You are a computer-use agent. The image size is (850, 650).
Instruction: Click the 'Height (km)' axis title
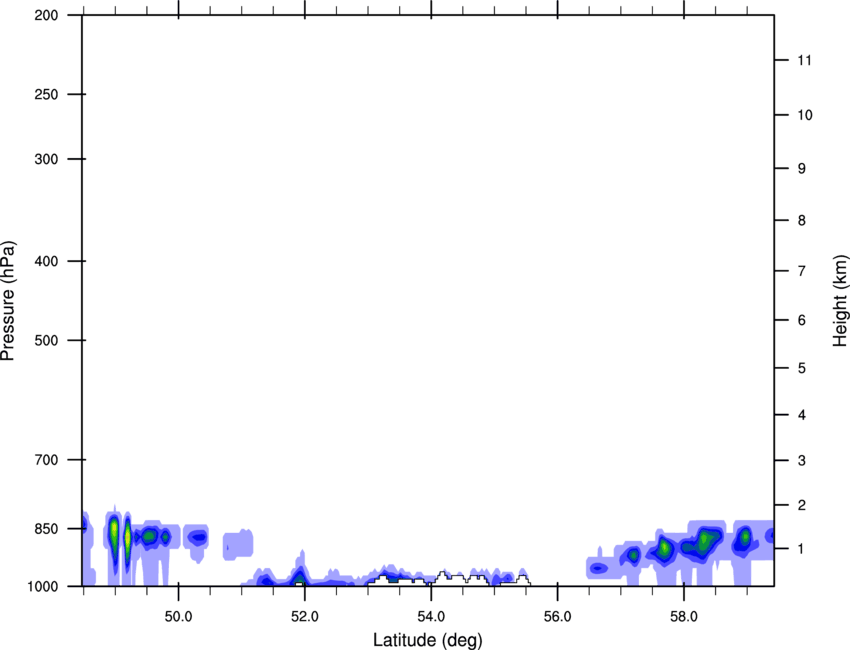840,301
